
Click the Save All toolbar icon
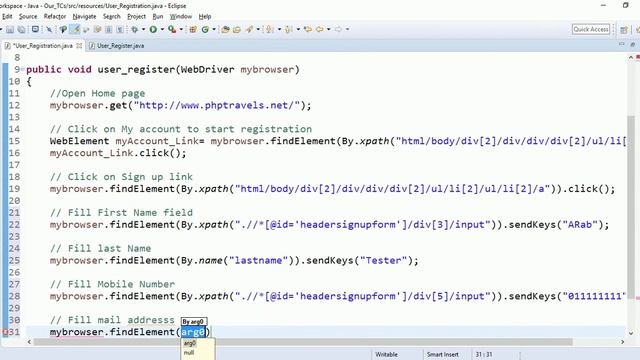coord(22,29)
